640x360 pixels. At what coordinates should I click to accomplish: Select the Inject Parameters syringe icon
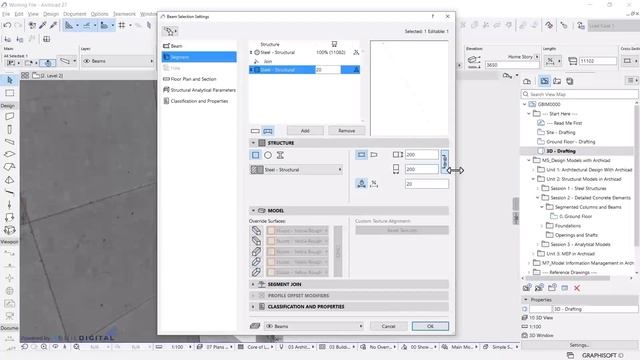53,25
